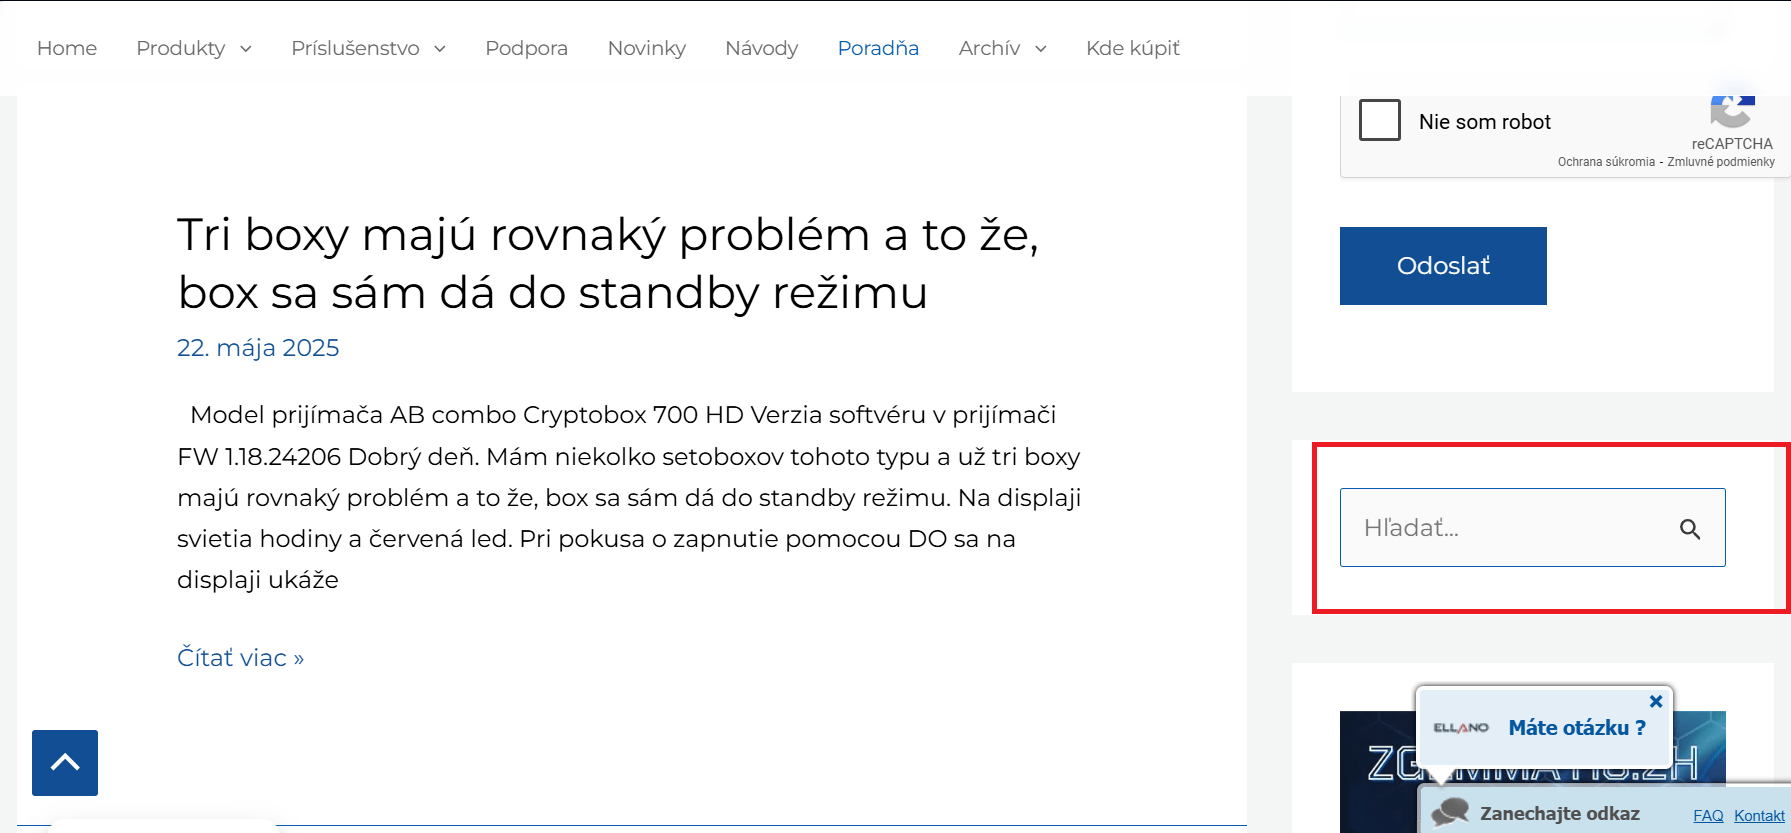The image size is (1791, 833).
Task: Click the Ellano logo in chat popup
Action: click(1461, 728)
